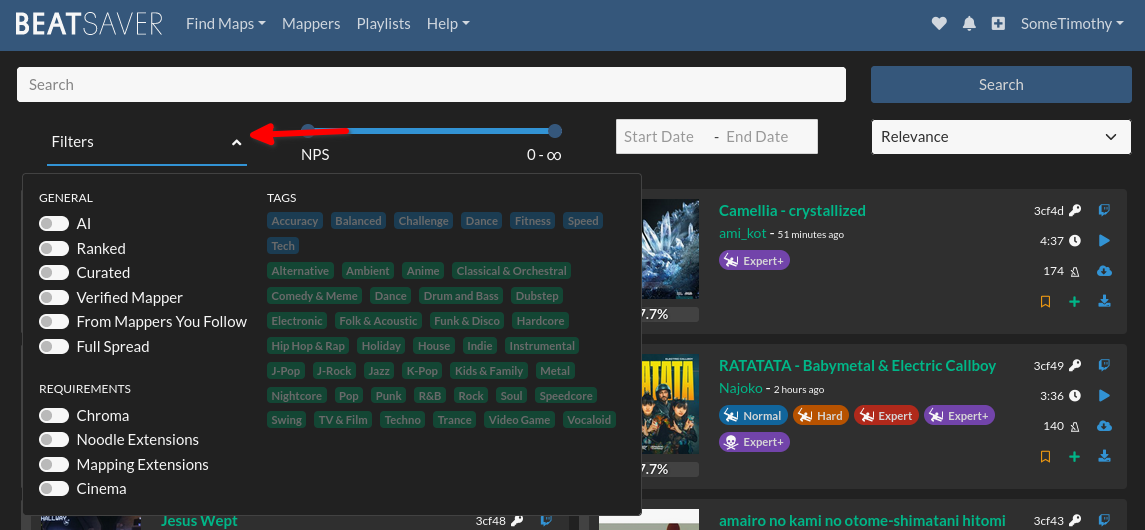Enable the Ranked filter toggle
The height and width of the screenshot is (530, 1145).
tap(54, 248)
